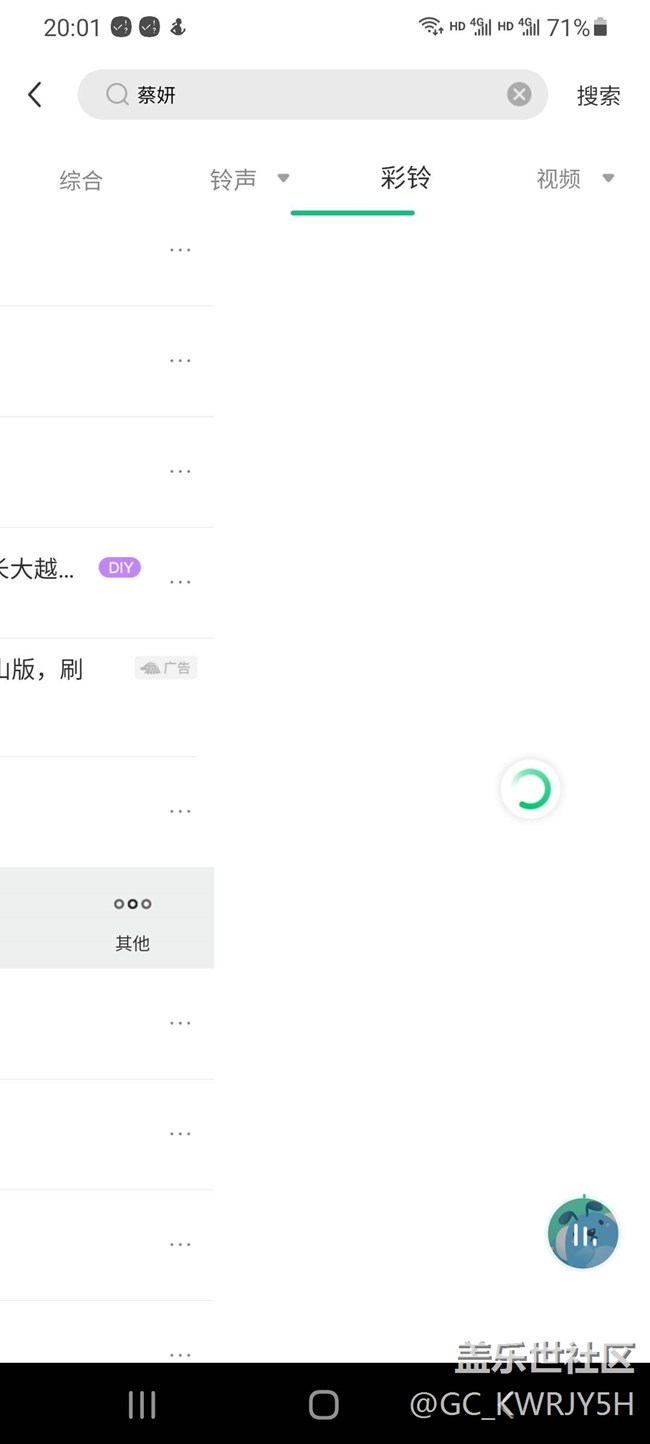Open the 视频 tab

(558, 179)
